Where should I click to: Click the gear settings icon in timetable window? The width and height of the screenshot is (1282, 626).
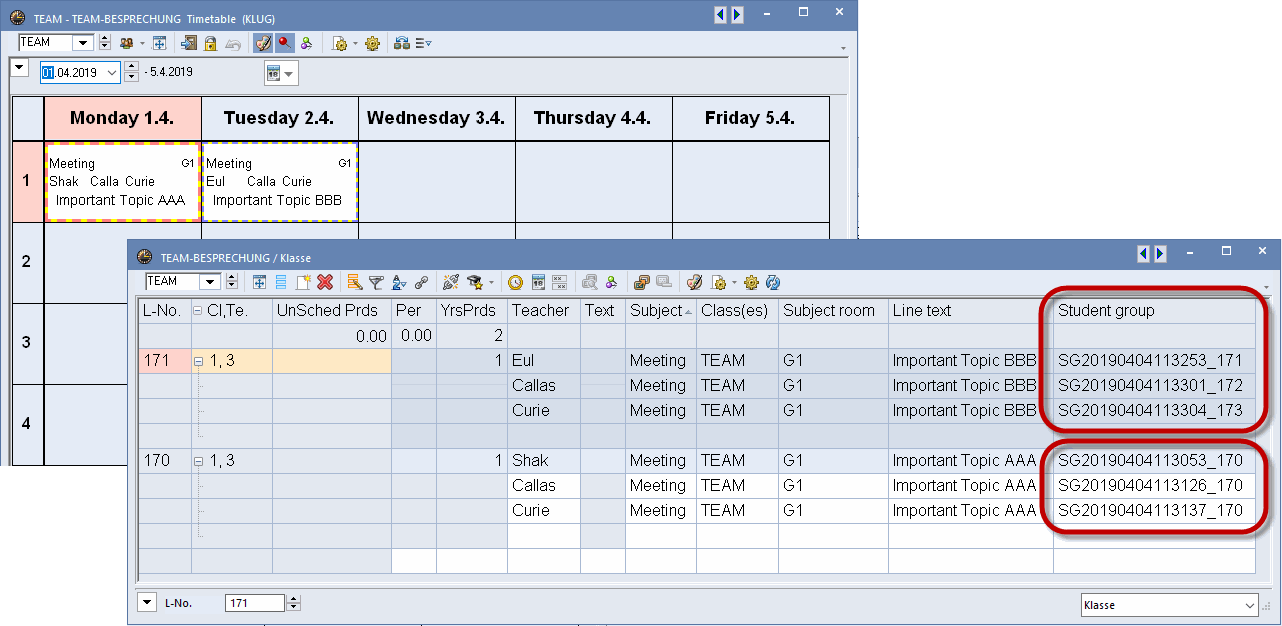[372, 43]
